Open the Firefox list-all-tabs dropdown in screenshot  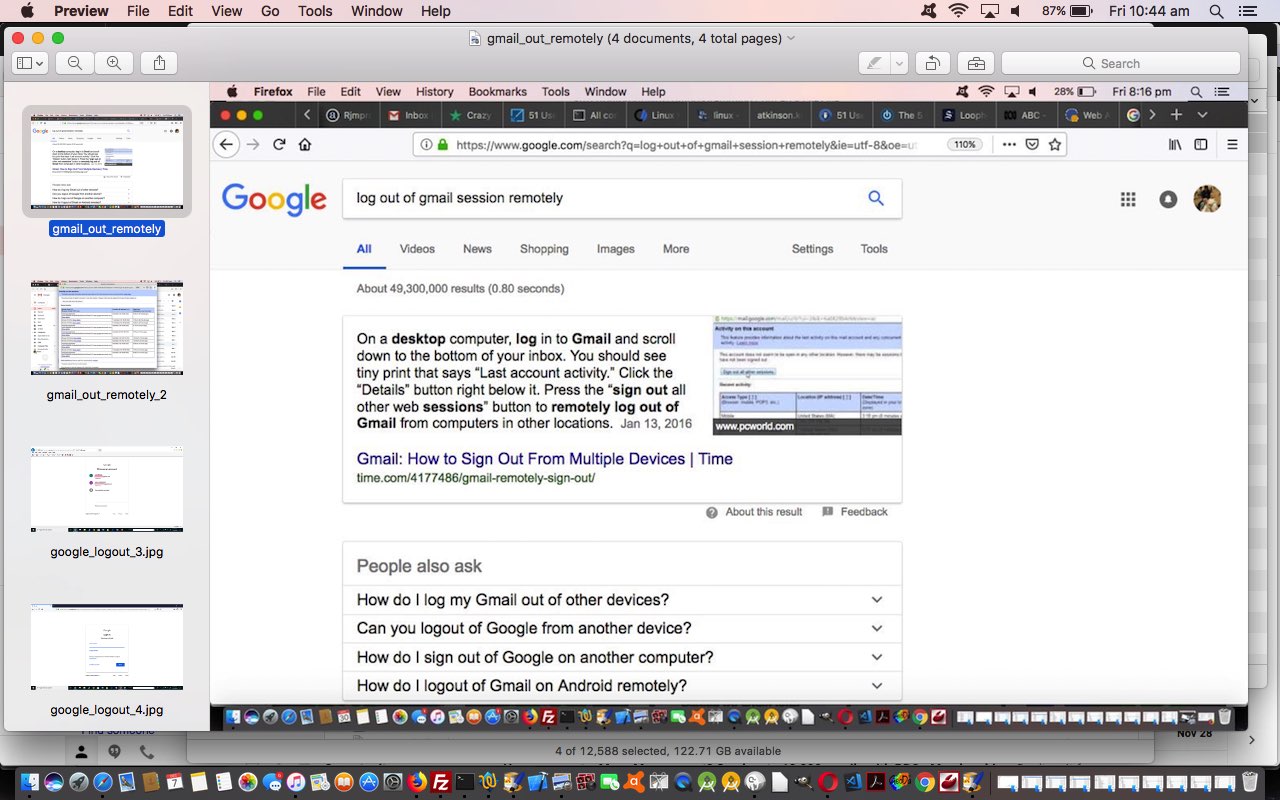1202,115
